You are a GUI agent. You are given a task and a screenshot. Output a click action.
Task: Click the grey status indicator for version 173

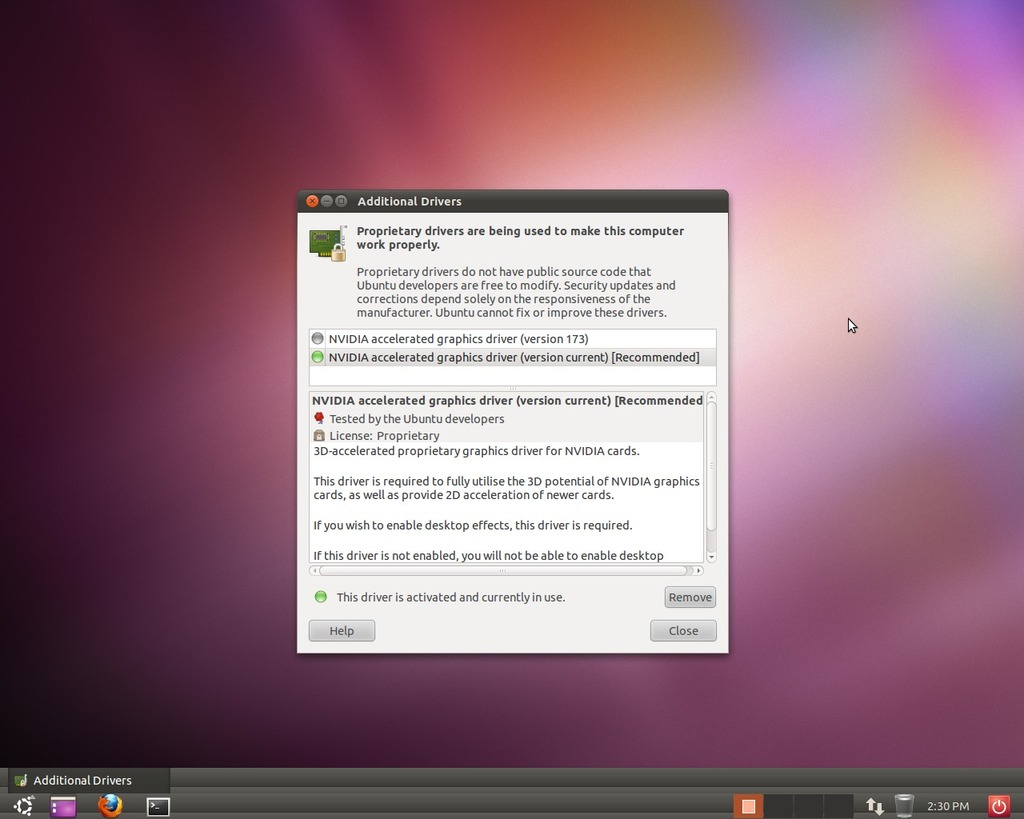(317, 338)
